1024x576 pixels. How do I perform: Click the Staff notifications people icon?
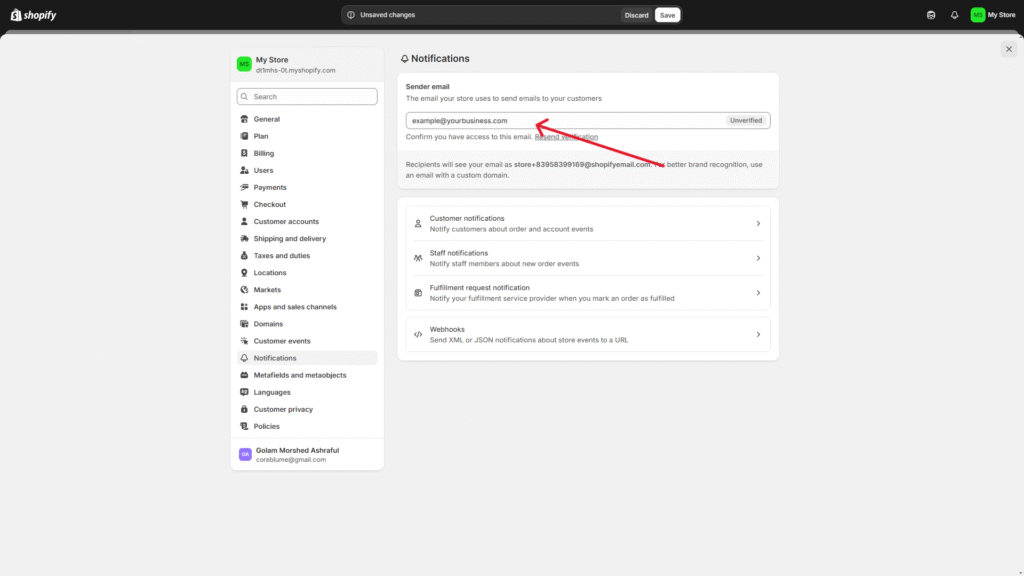pos(418,258)
